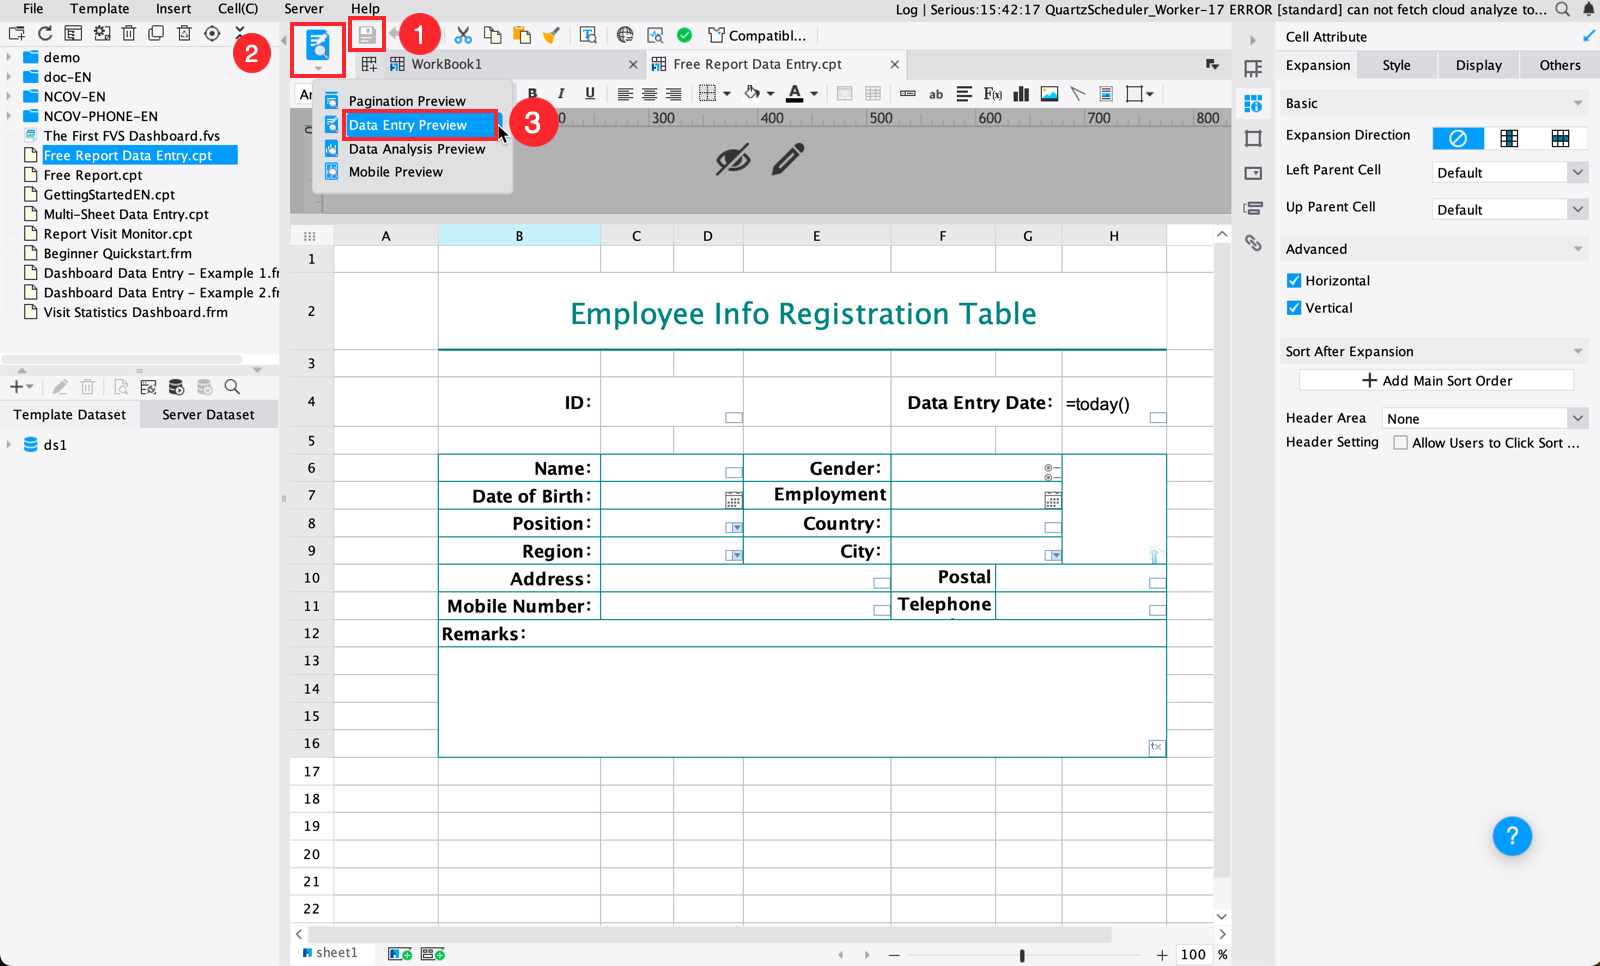Choose Pagination Preview menu item
This screenshot has height=966, width=1600.
407,101
